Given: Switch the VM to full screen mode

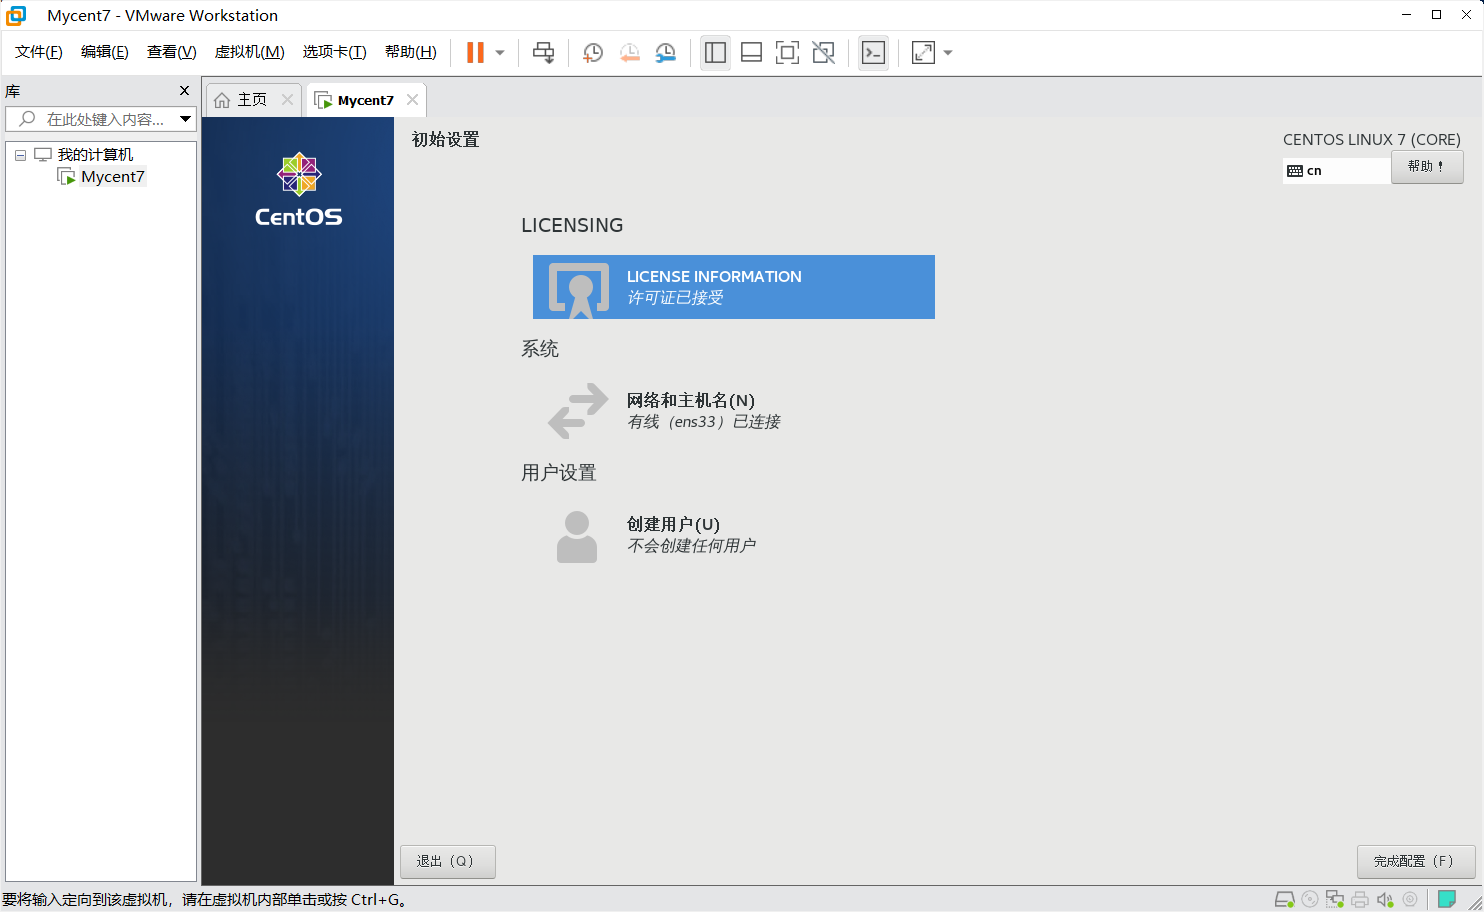Looking at the screenshot, I should pos(787,52).
